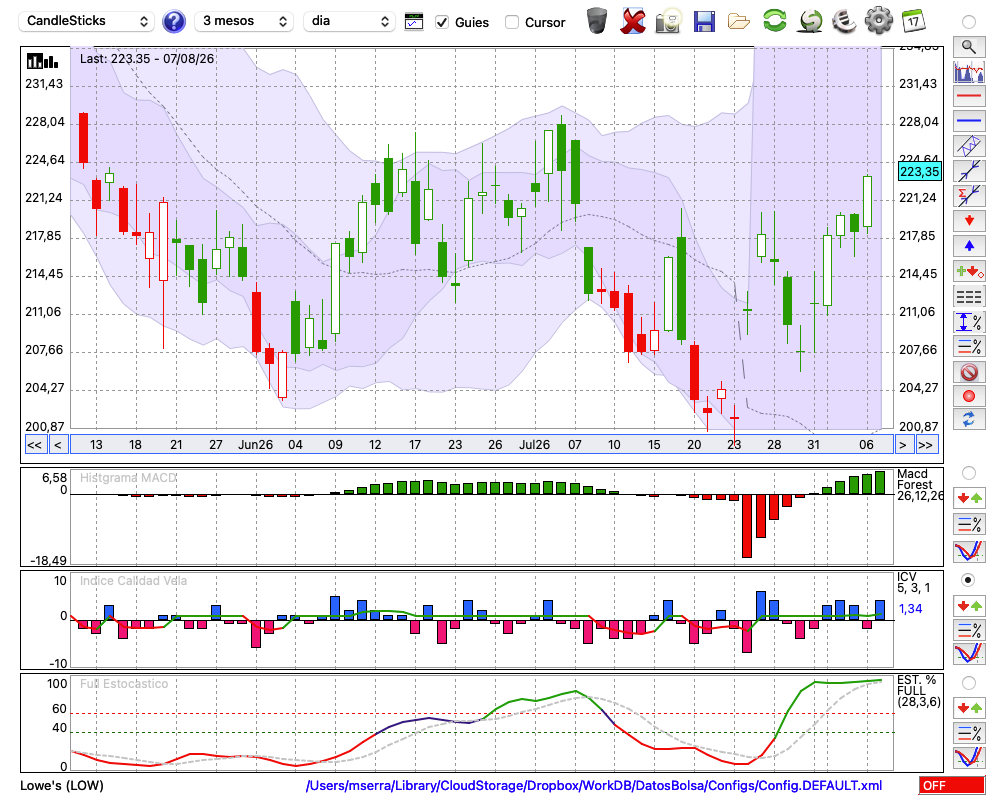Click the red X delete icon

click(633, 21)
